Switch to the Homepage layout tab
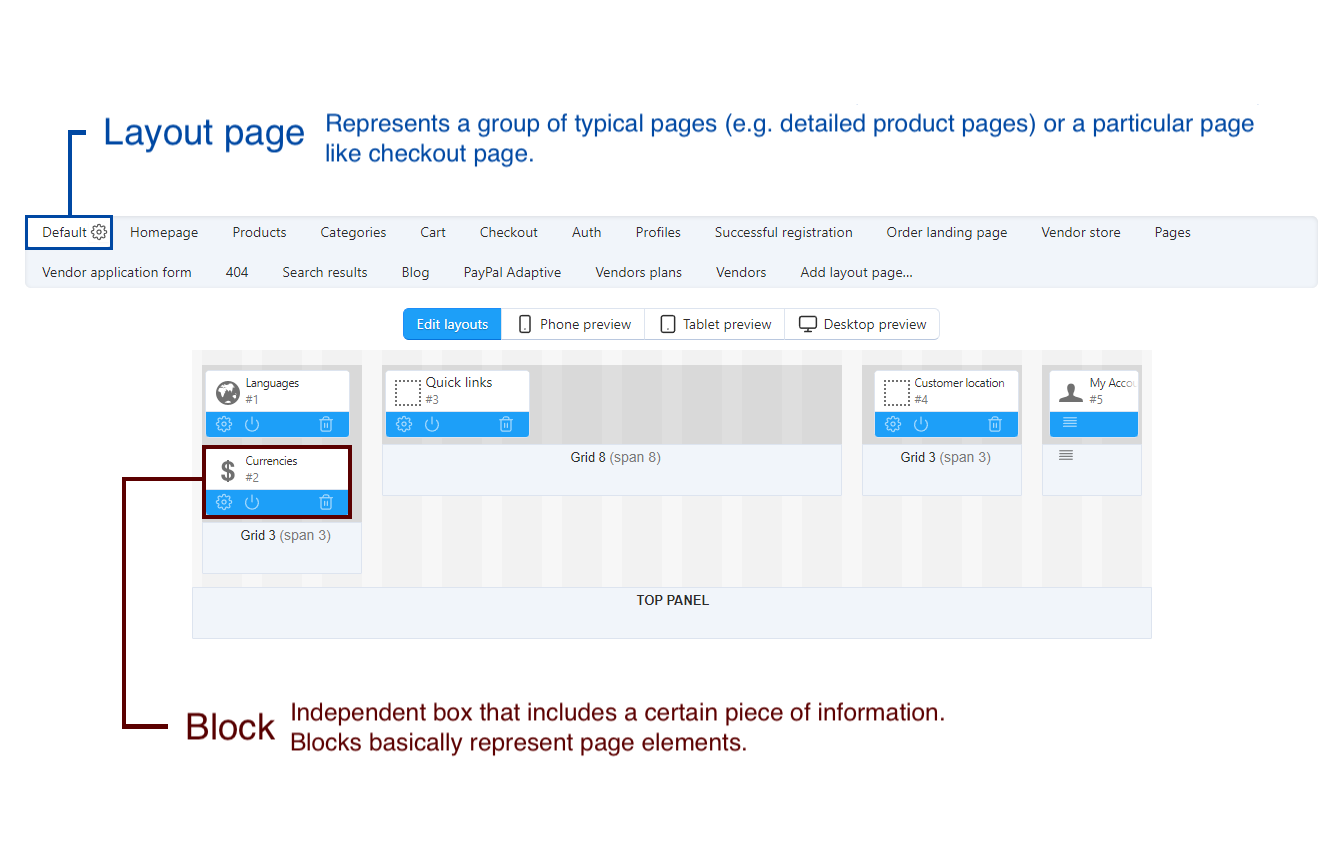Image resolution: width=1340 pixels, height=861 pixels. click(x=164, y=232)
